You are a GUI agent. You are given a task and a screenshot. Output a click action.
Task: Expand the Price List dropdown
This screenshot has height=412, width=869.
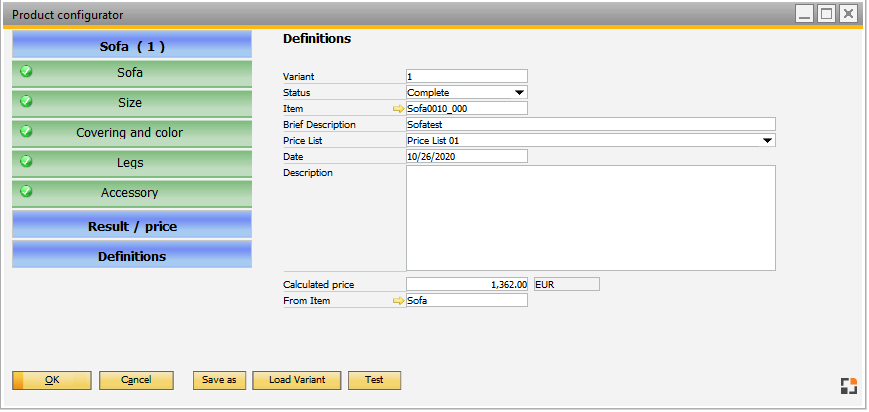pos(767,141)
